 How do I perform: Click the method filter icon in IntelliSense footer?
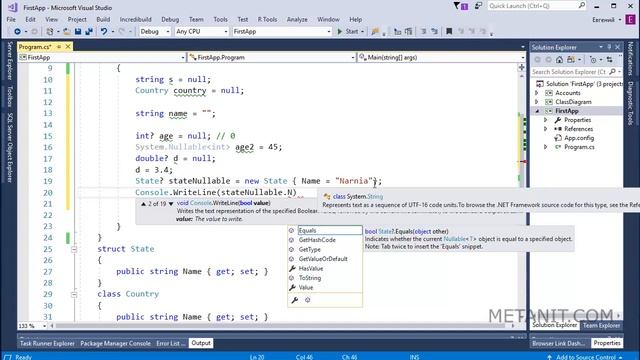307,300
